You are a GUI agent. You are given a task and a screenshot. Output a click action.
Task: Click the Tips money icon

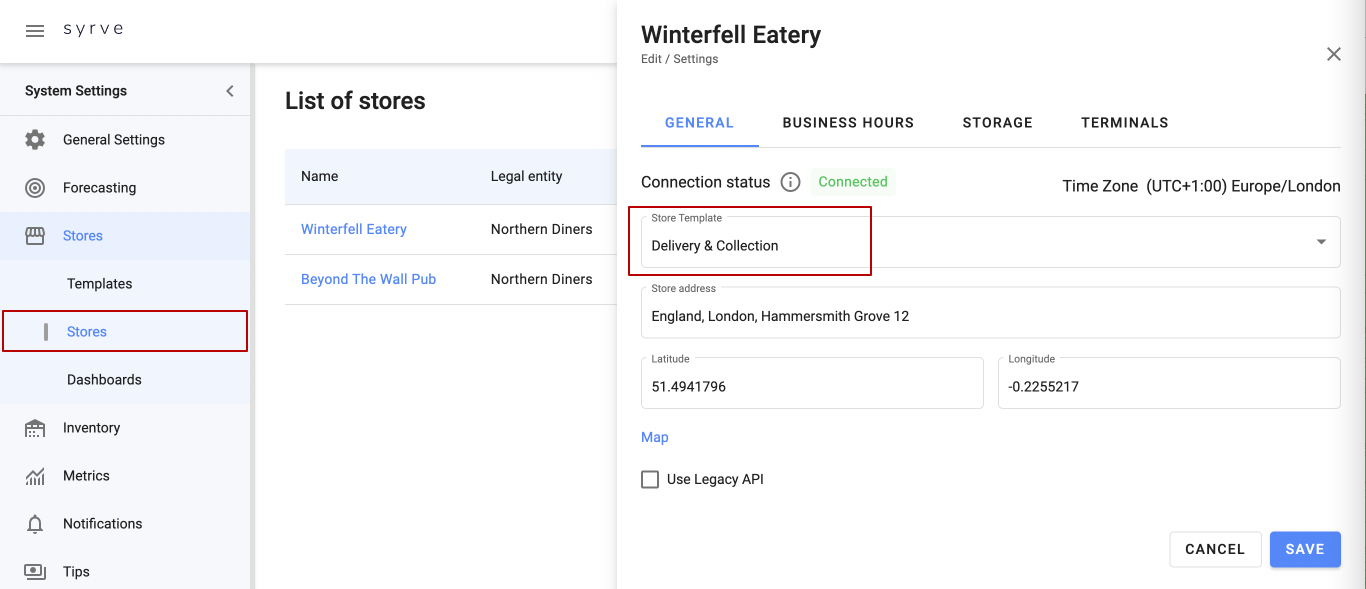(x=35, y=572)
